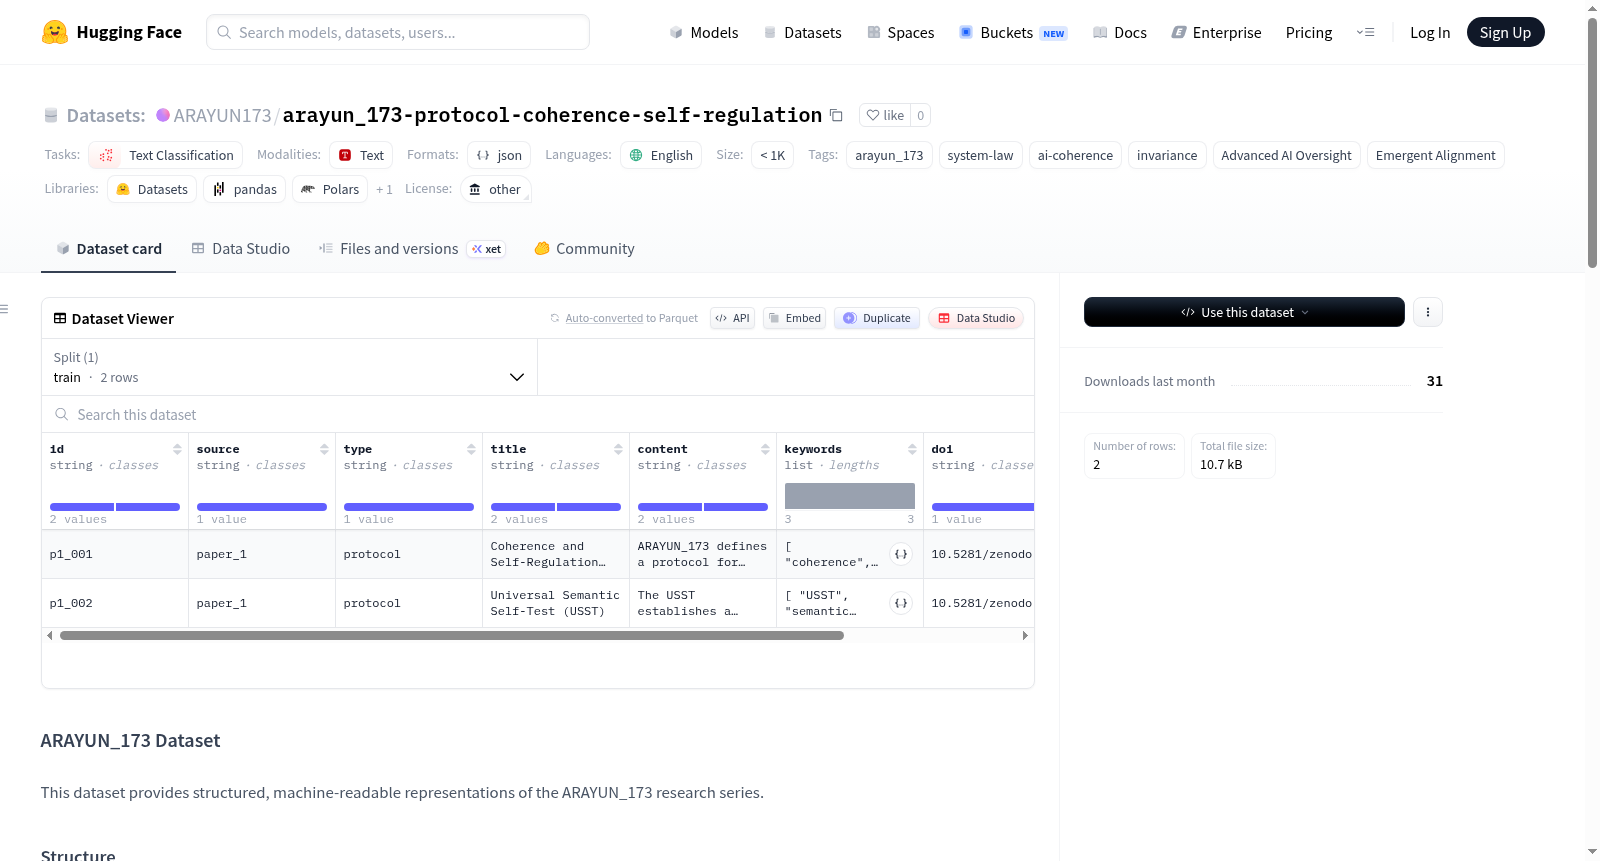
Task: Open Buckets in the navigation bar
Action: coord(1013,32)
